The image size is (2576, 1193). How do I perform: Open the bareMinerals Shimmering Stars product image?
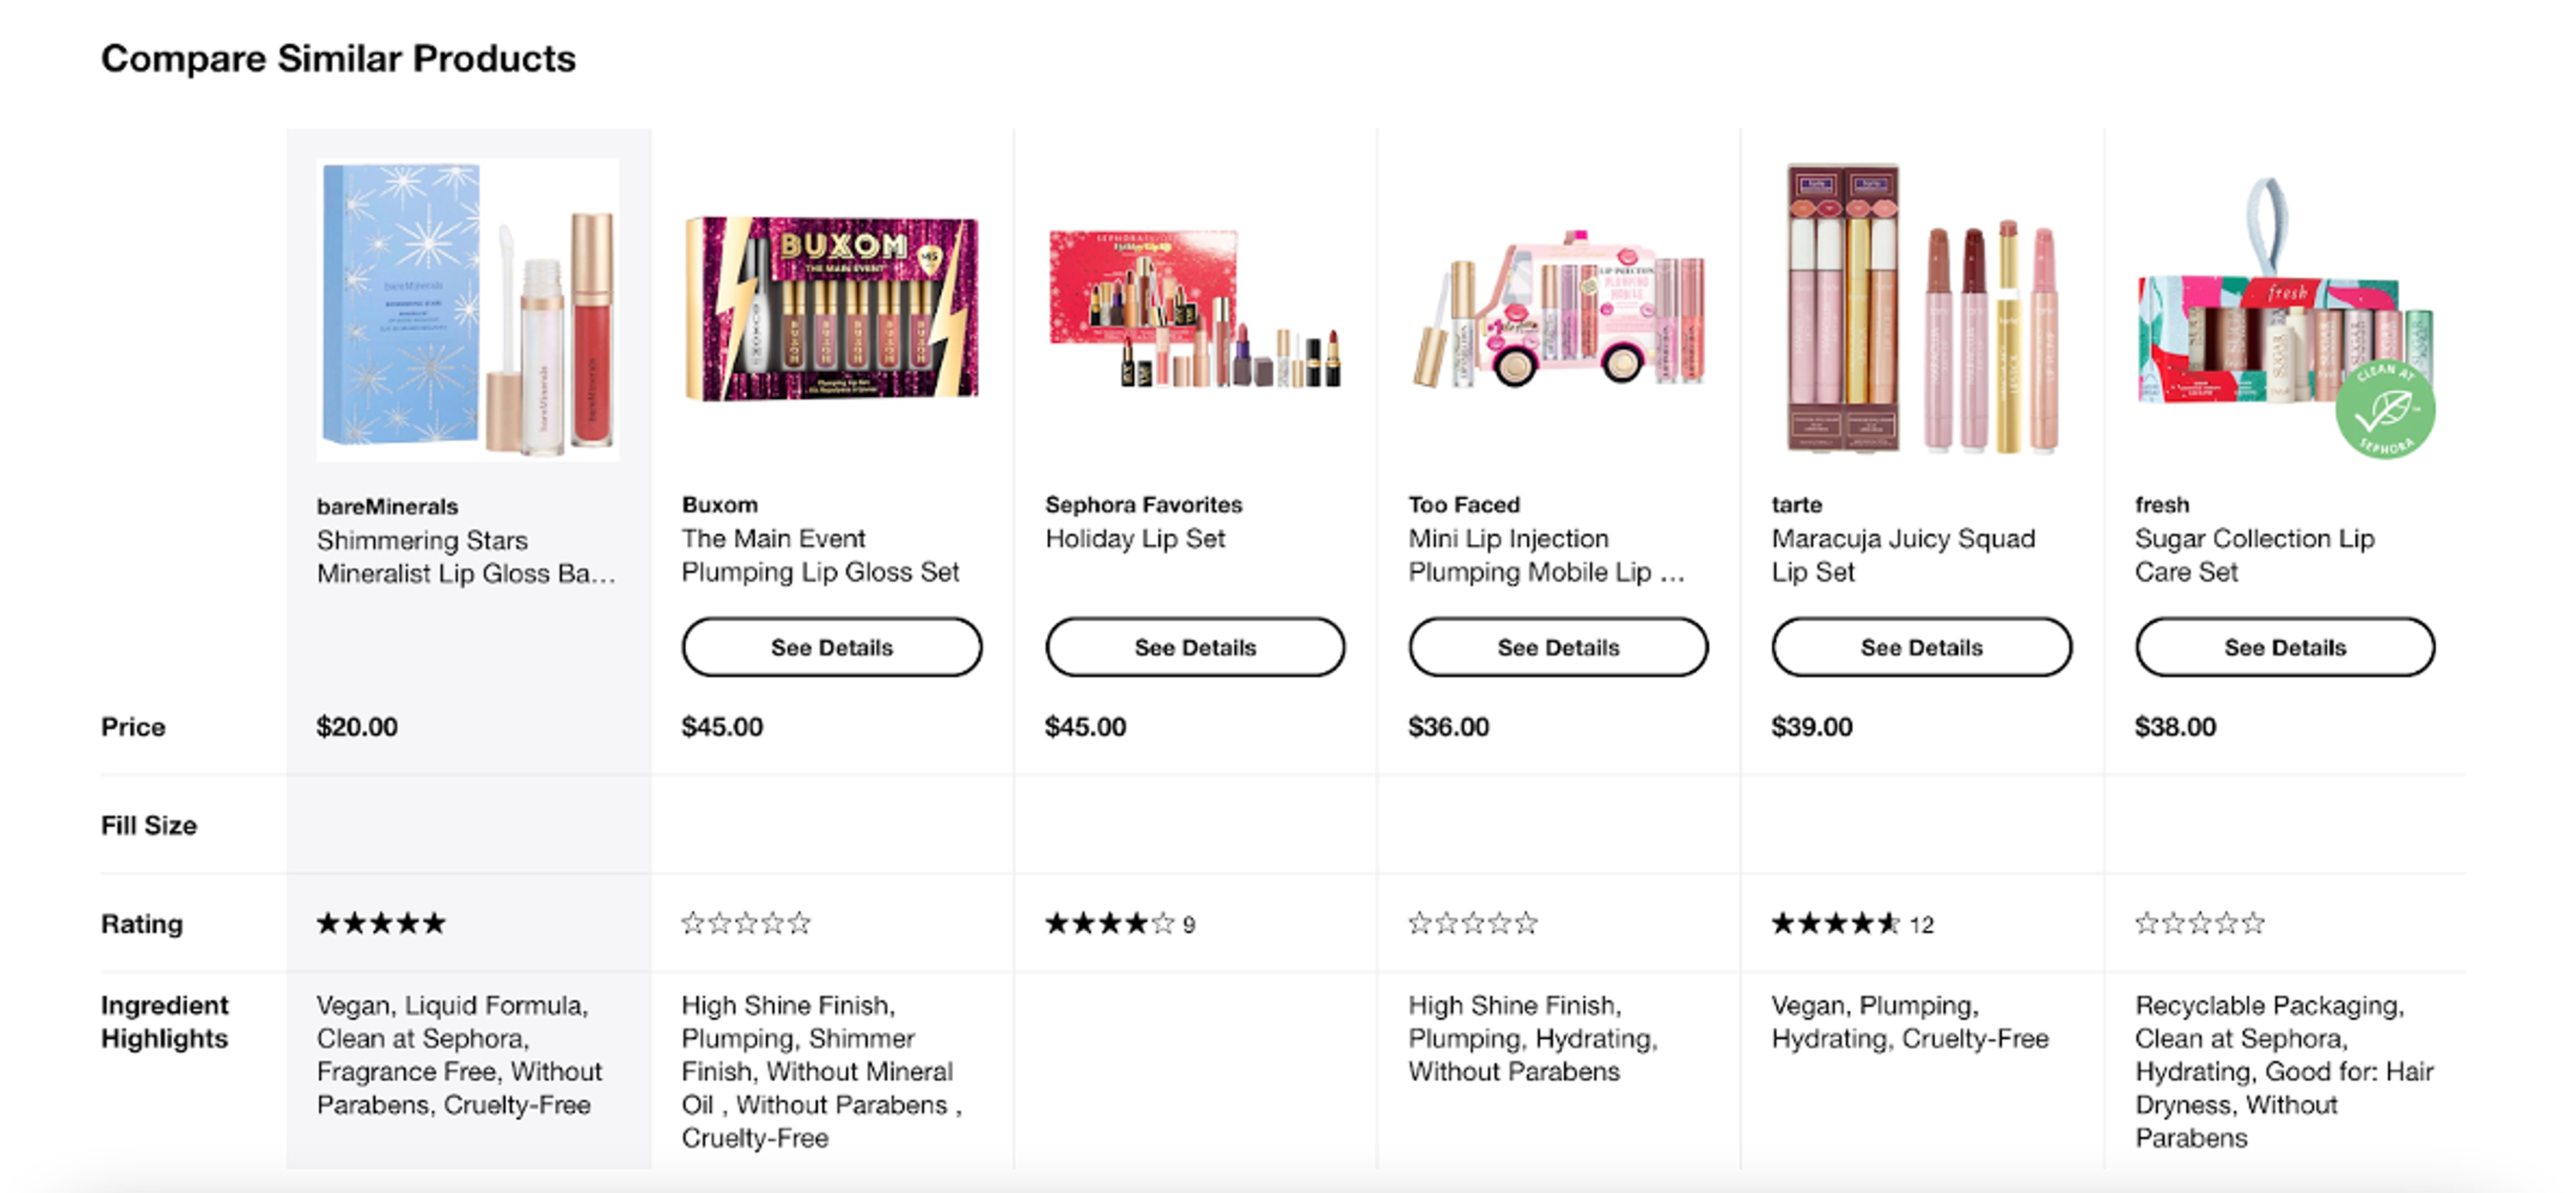(x=465, y=310)
